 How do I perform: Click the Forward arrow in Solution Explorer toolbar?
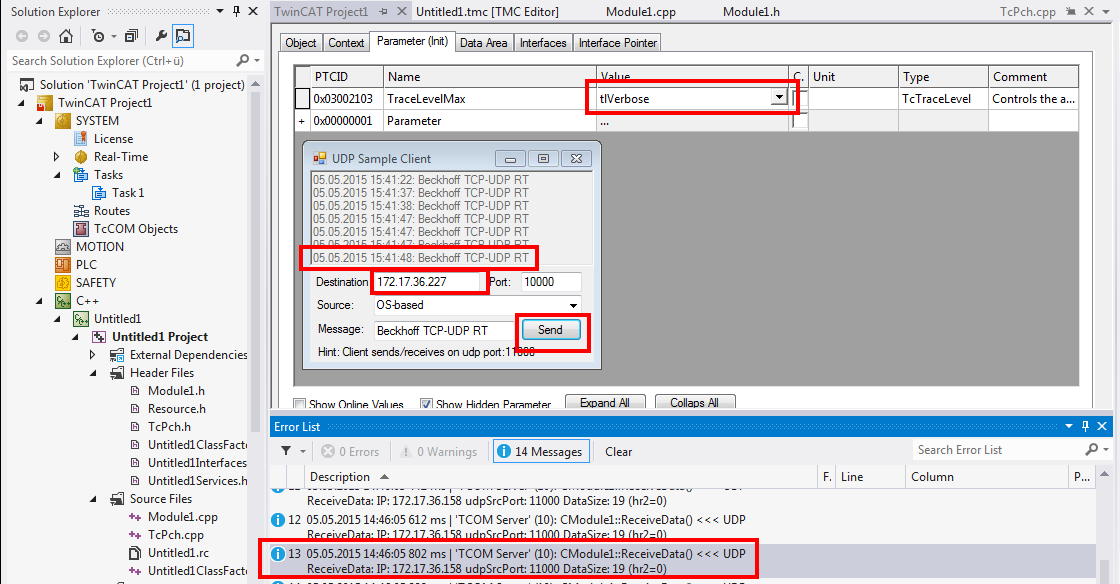point(44,36)
